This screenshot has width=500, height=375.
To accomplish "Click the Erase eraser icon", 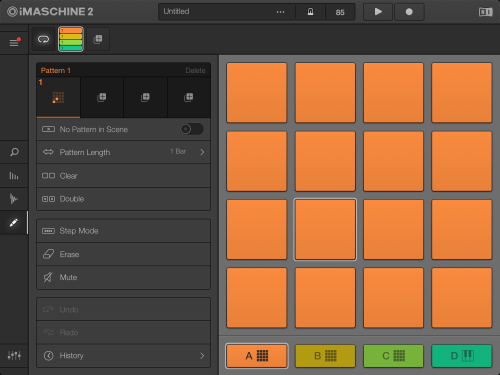I will tap(48, 254).
